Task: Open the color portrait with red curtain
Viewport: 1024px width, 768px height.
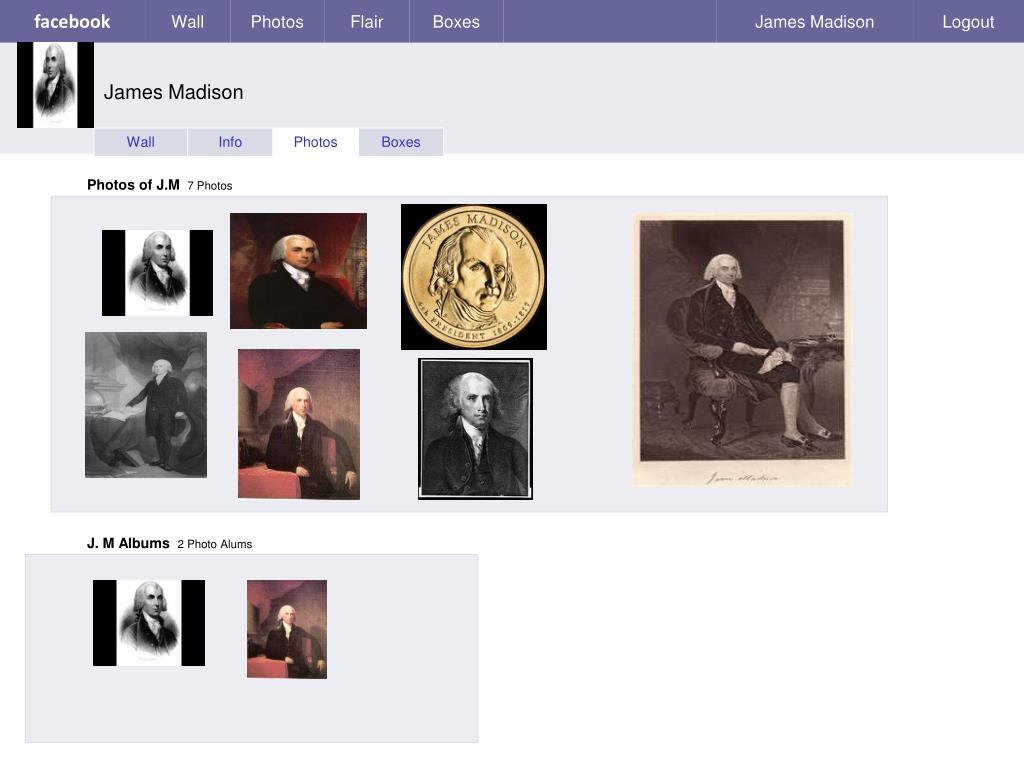Action: point(298,271)
